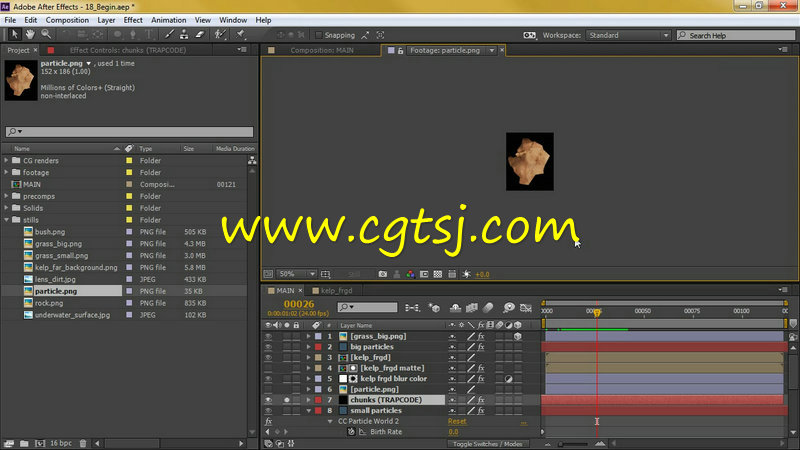Open the graph editor icon

click(x=526, y=308)
